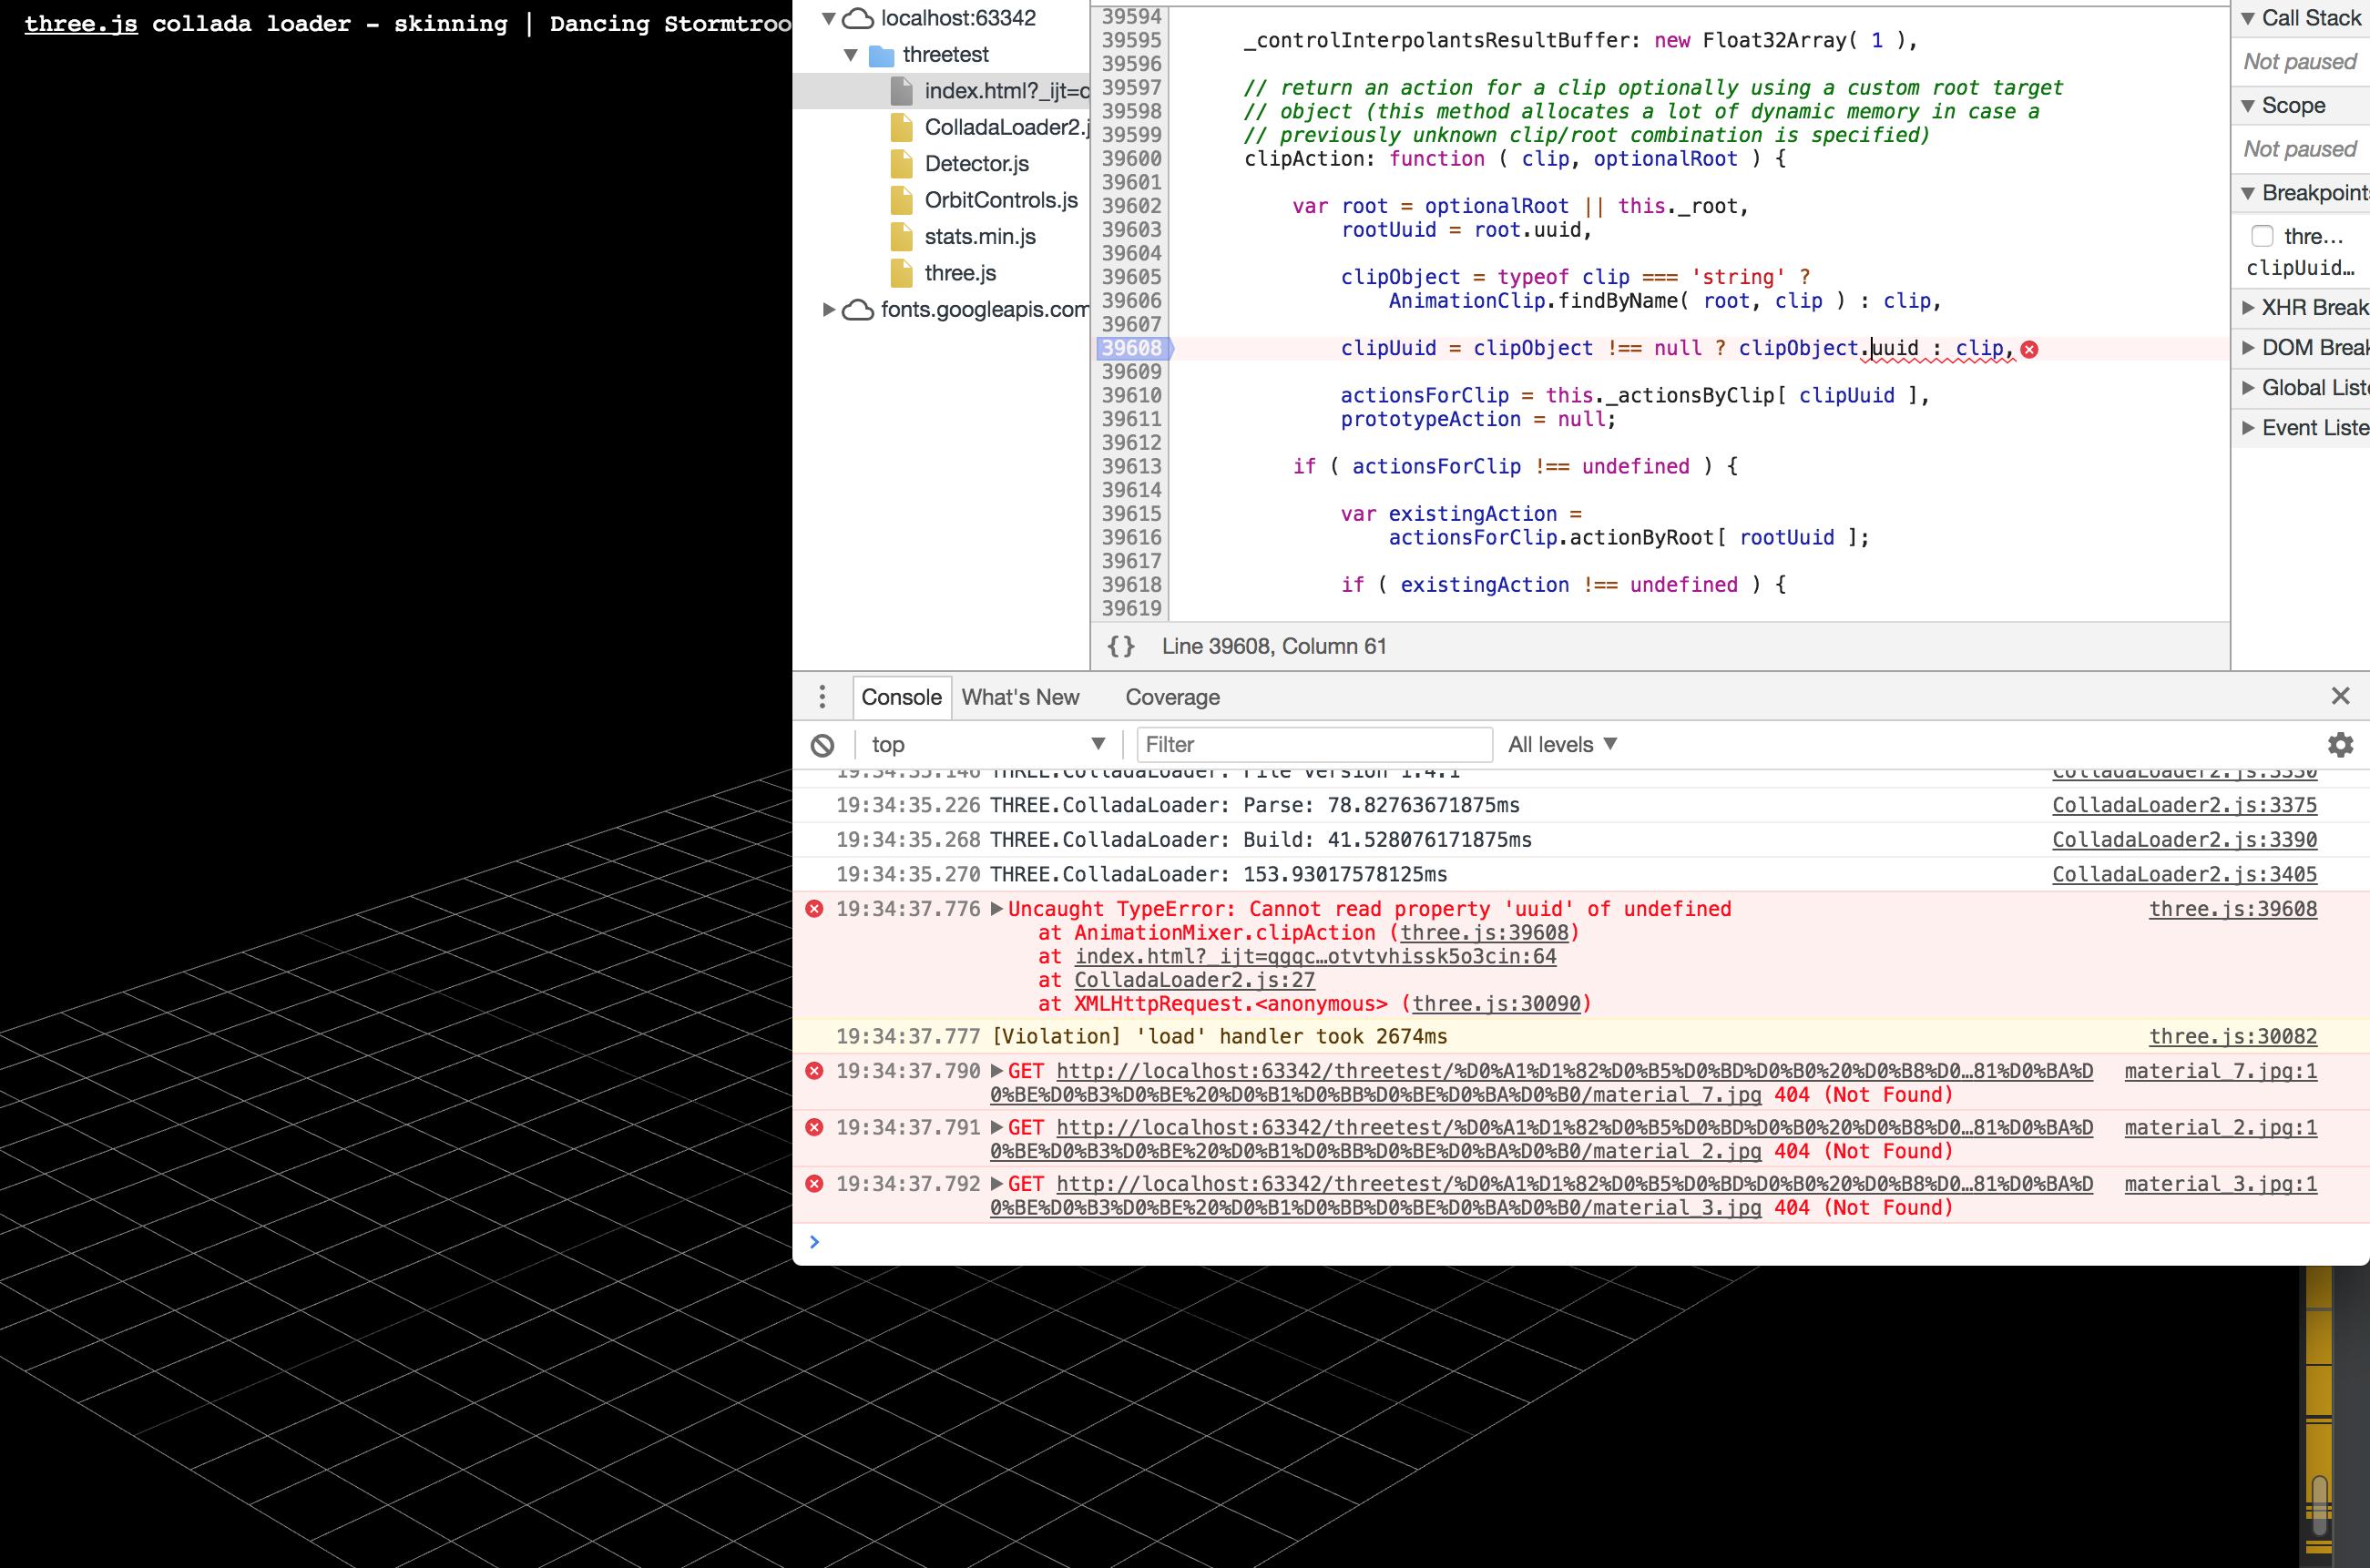Open ColladaLoader2.js in the navigator panel

[1005, 127]
